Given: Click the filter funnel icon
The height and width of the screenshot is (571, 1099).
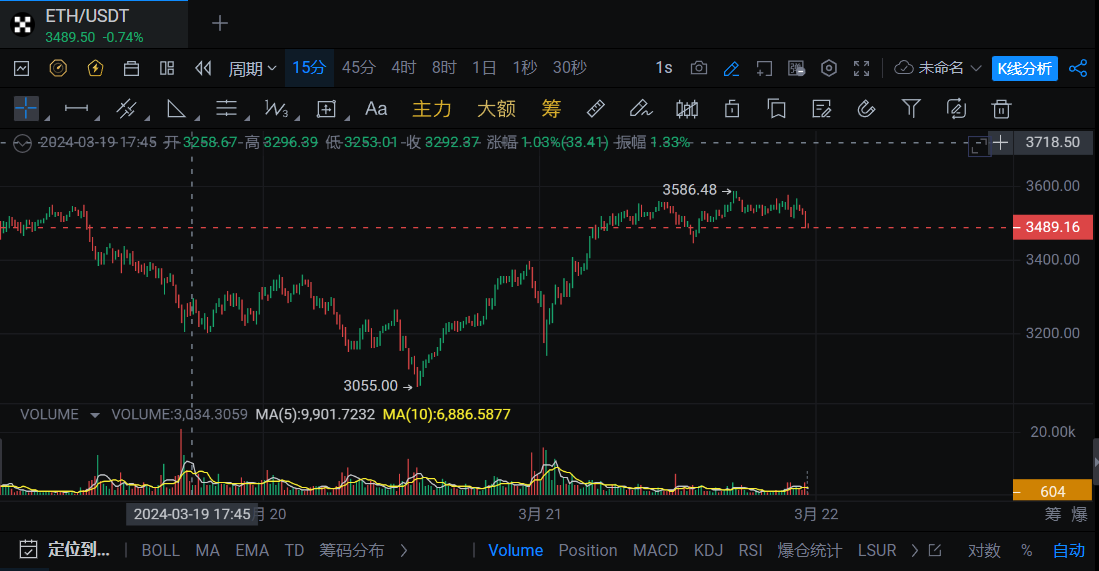Looking at the screenshot, I should [x=911, y=108].
